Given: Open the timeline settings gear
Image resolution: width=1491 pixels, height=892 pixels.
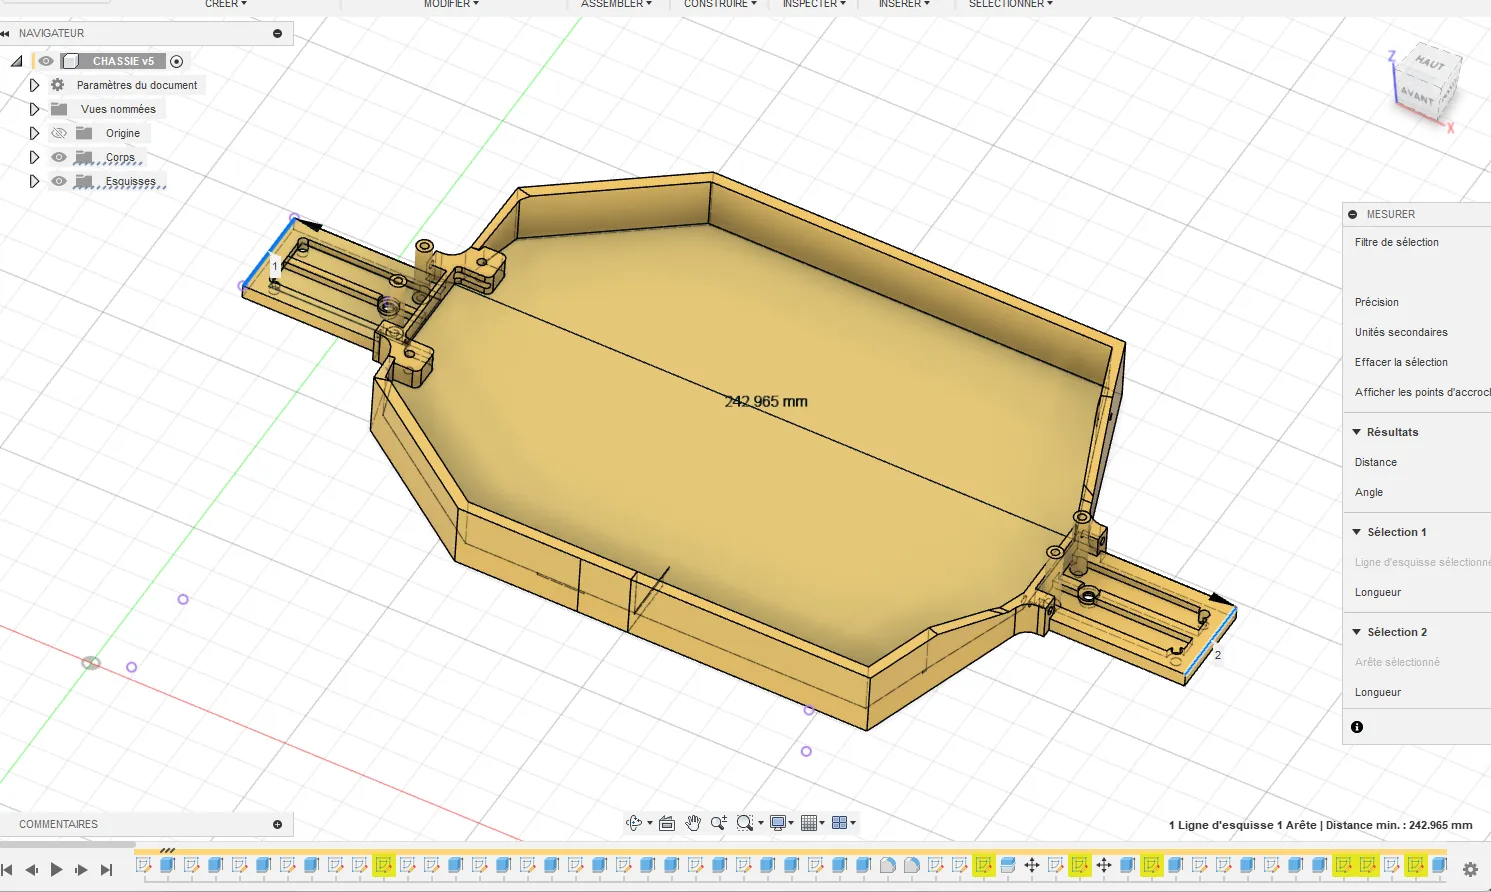Looking at the screenshot, I should click(x=1470, y=869).
